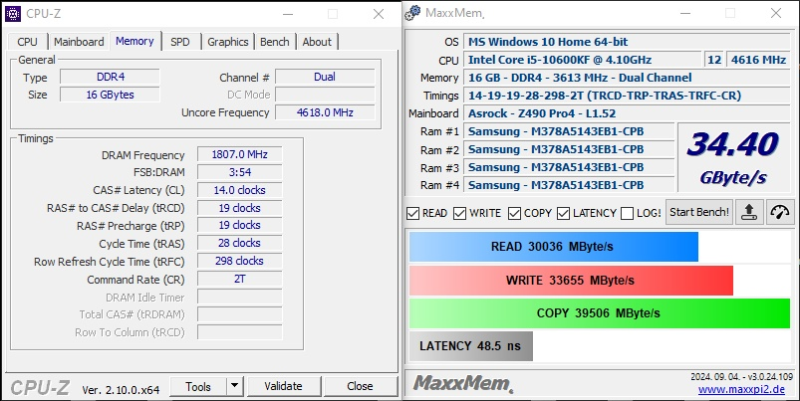
Task: Click the Timings value 14-19-19-28-298-2T
Action: [x=627, y=95]
